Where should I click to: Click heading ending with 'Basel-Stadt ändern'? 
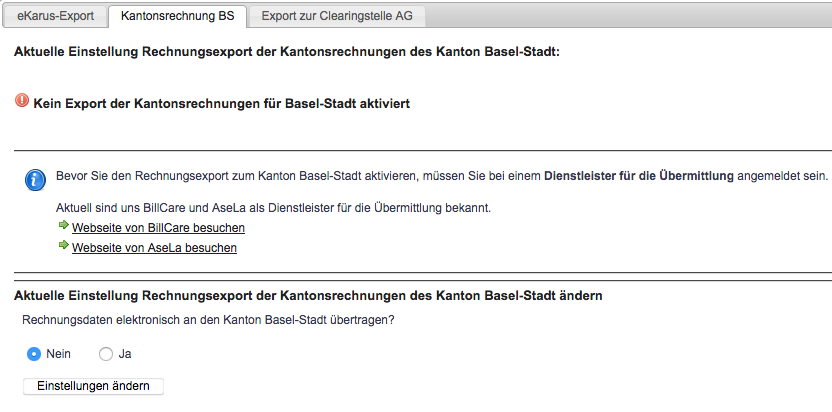click(x=307, y=296)
